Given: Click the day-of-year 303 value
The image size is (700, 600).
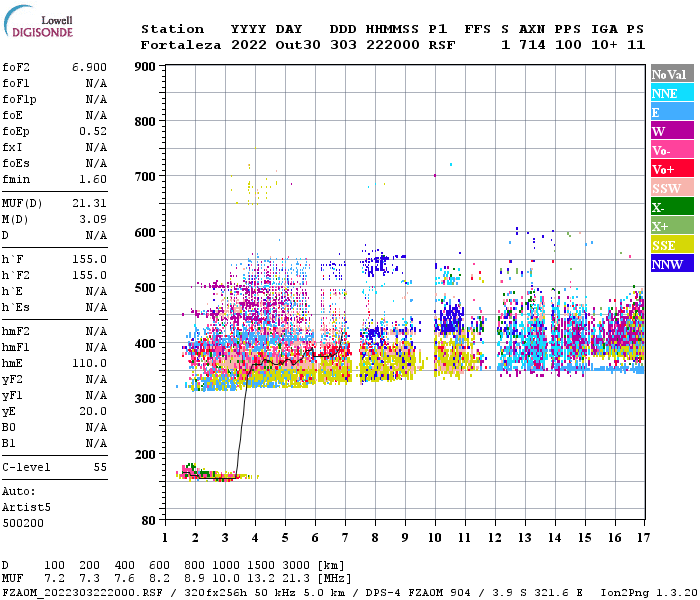Looking at the screenshot, I should (x=343, y=45).
